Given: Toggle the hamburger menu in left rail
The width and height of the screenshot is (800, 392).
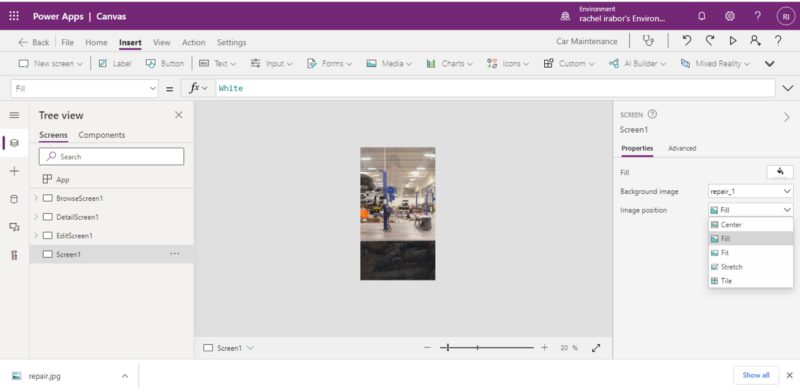Looking at the screenshot, I should [14, 115].
